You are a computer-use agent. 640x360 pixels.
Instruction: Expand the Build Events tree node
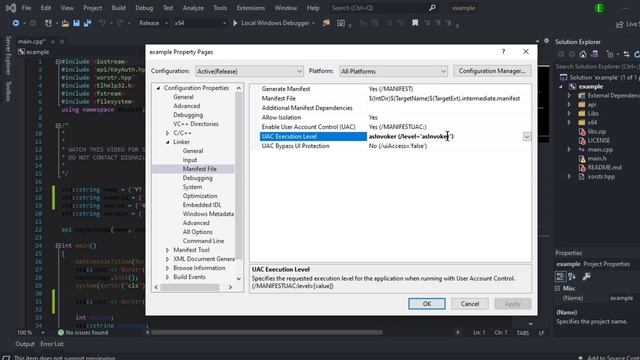click(x=167, y=277)
